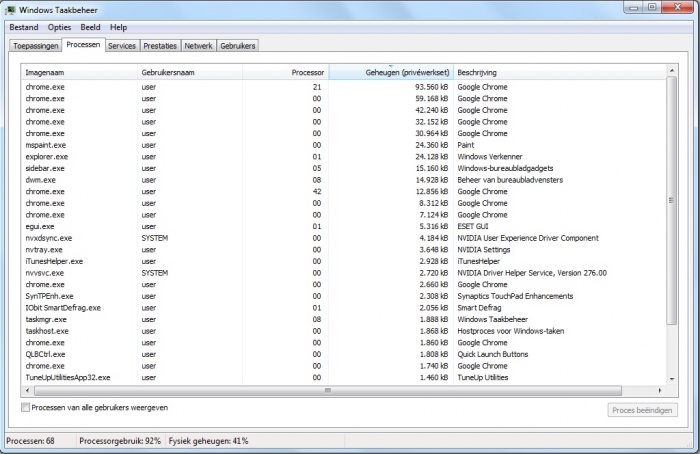Switch to the Prestaties tab
The width and height of the screenshot is (700, 454).
[160, 46]
